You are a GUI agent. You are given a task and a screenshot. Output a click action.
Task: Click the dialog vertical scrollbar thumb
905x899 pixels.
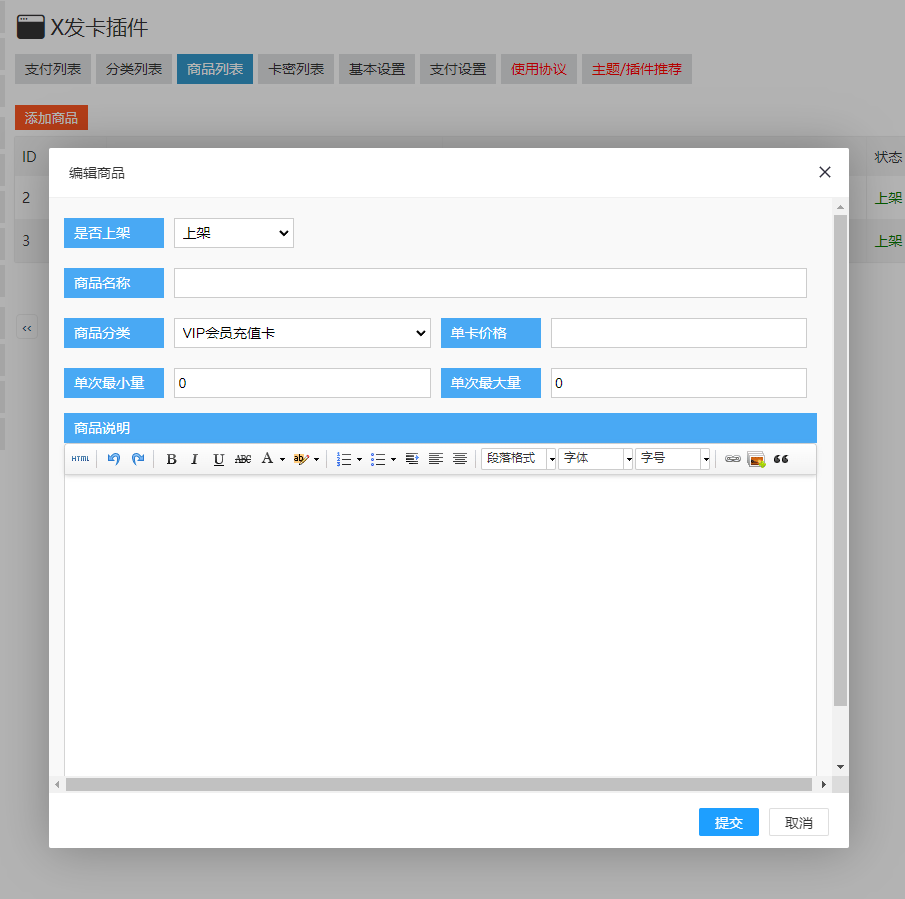tap(840, 460)
